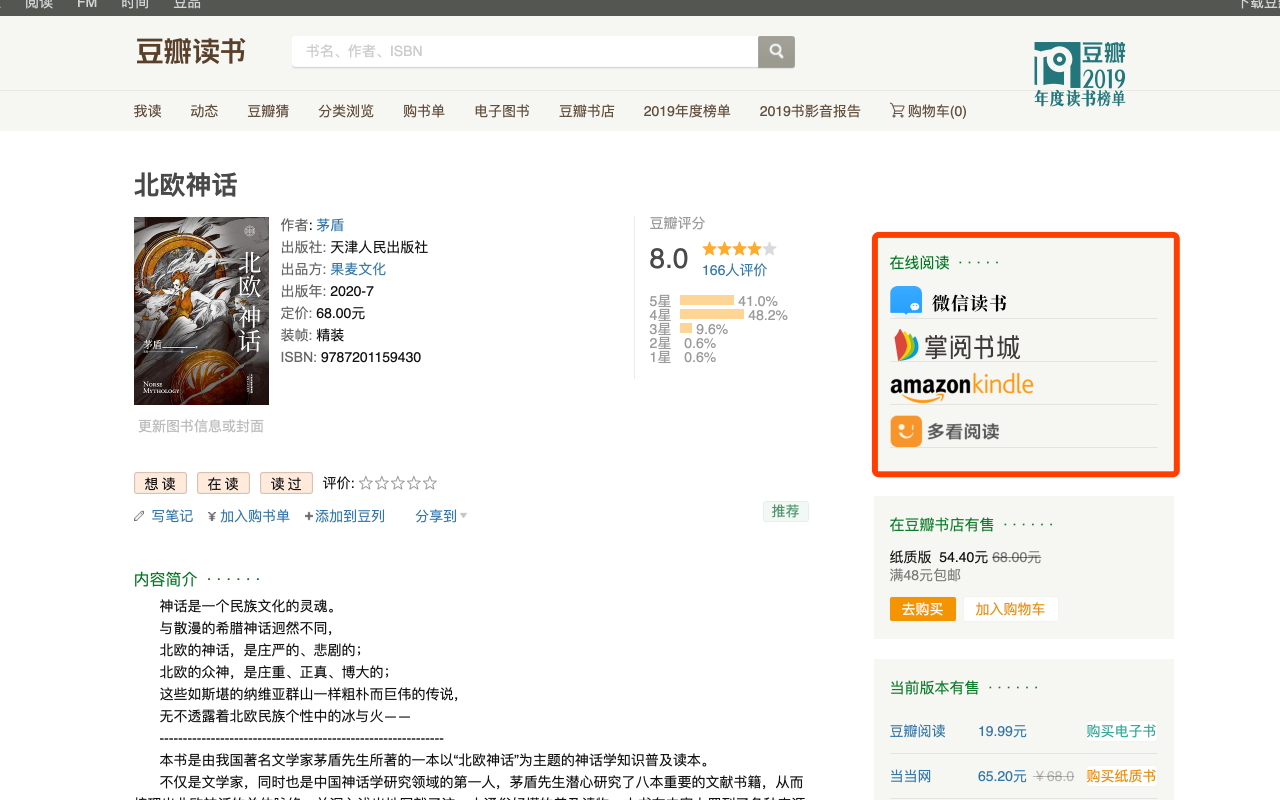Open publisher link 果麦文化
The height and width of the screenshot is (800, 1280).
coord(358,269)
